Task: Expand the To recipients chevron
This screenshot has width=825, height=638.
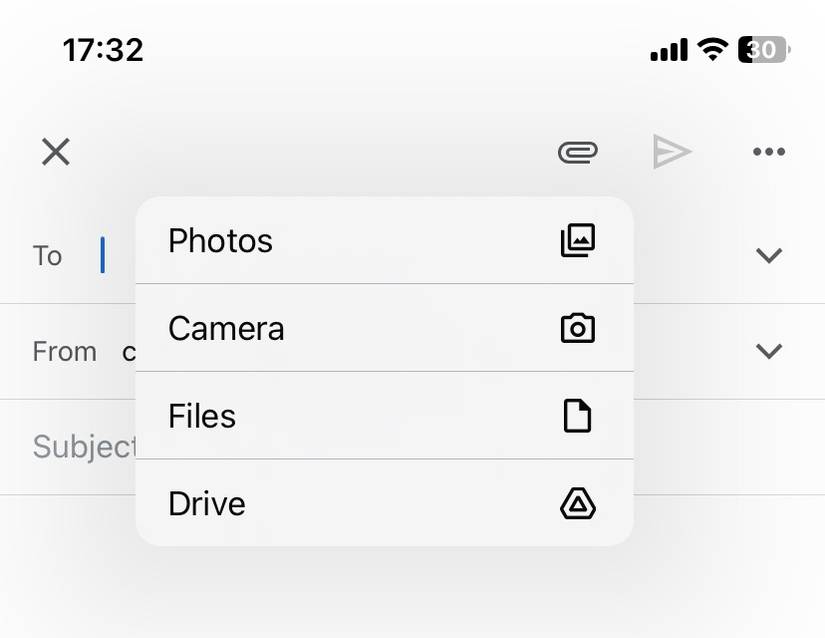Action: 768,256
